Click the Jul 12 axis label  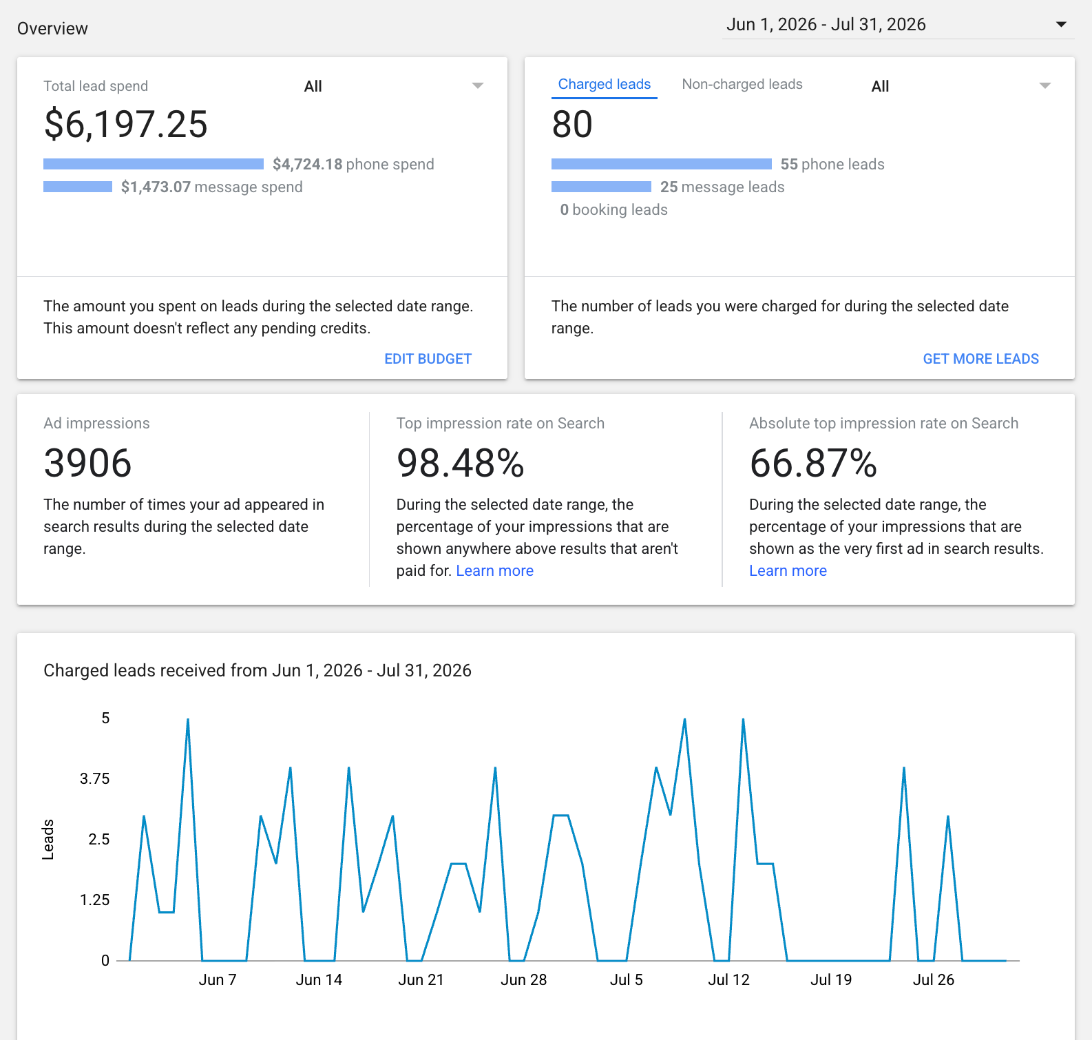[x=728, y=979]
